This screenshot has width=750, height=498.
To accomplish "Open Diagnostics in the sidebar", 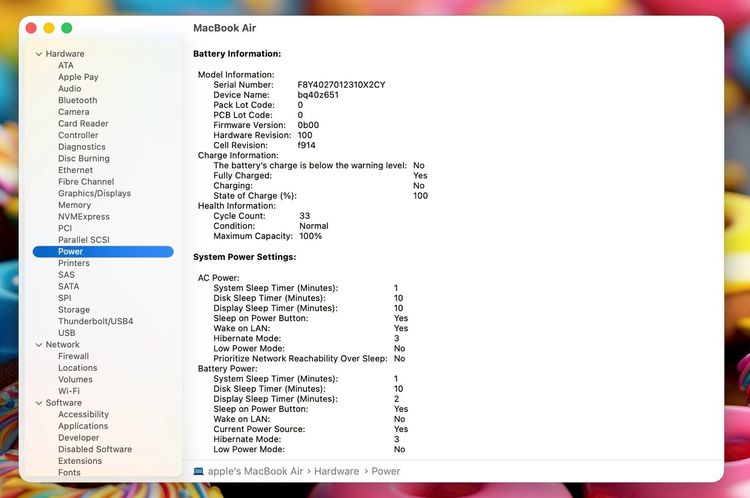I will [x=82, y=147].
